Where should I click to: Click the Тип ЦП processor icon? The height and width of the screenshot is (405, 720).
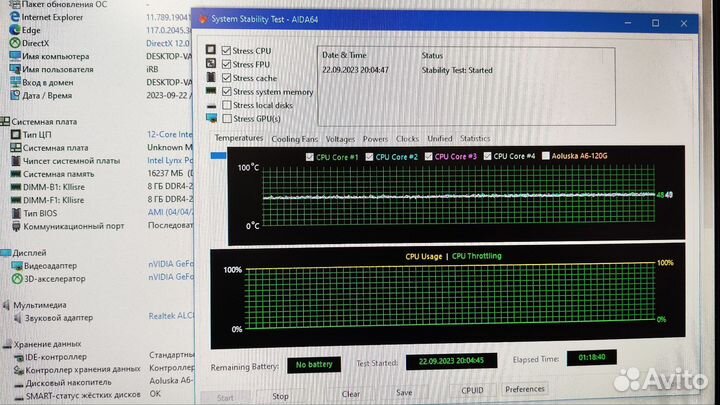16,135
